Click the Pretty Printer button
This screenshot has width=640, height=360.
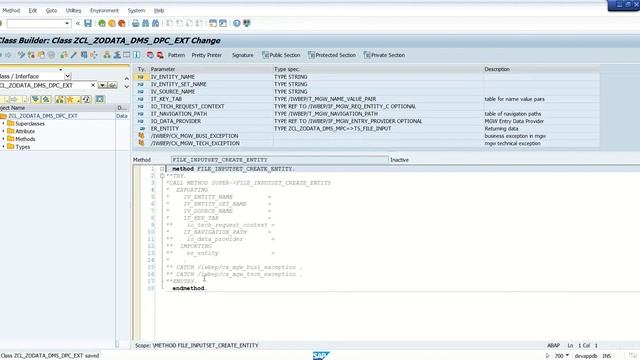click(x=207, y=55)
